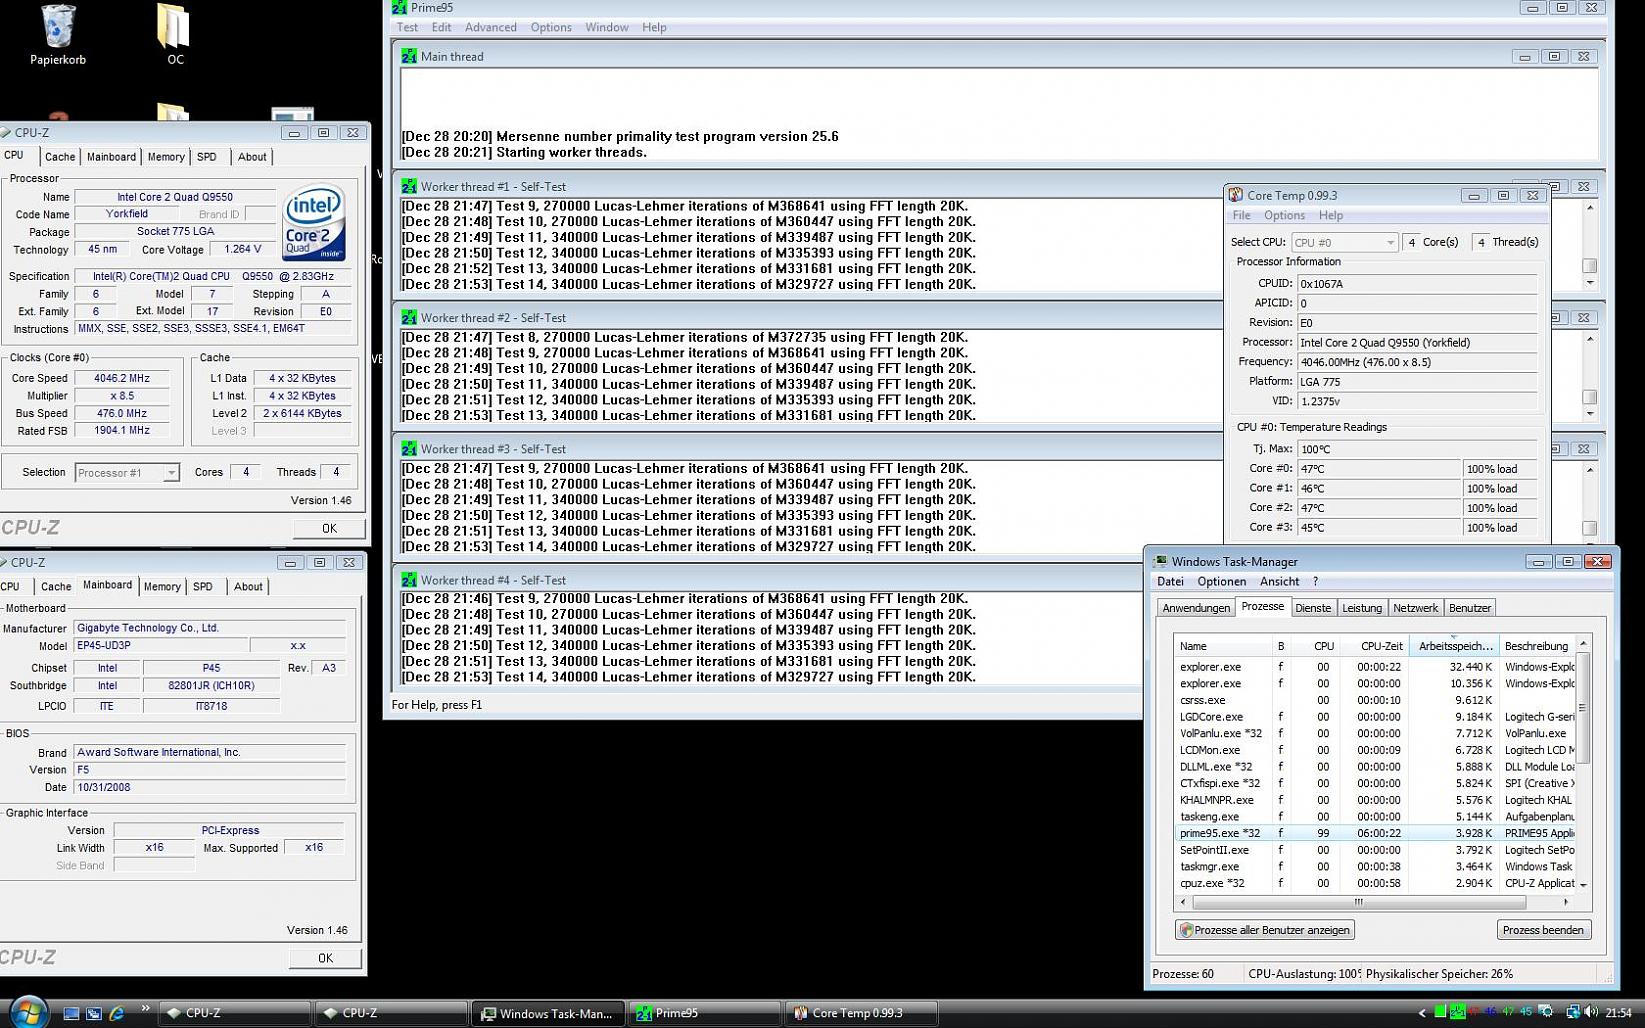Click the Worker thread #4 window icon
The height and width of the screenshot is (1028, 1645).
pos(408,579)
